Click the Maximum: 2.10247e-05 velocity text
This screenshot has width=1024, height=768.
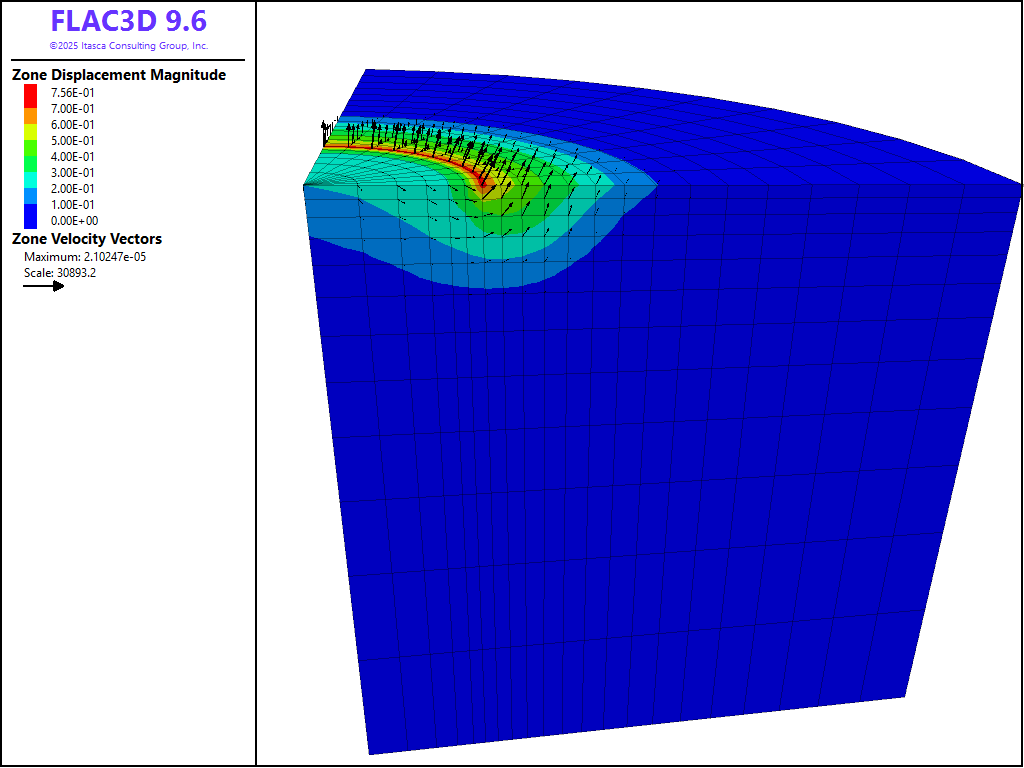[85, 257]
